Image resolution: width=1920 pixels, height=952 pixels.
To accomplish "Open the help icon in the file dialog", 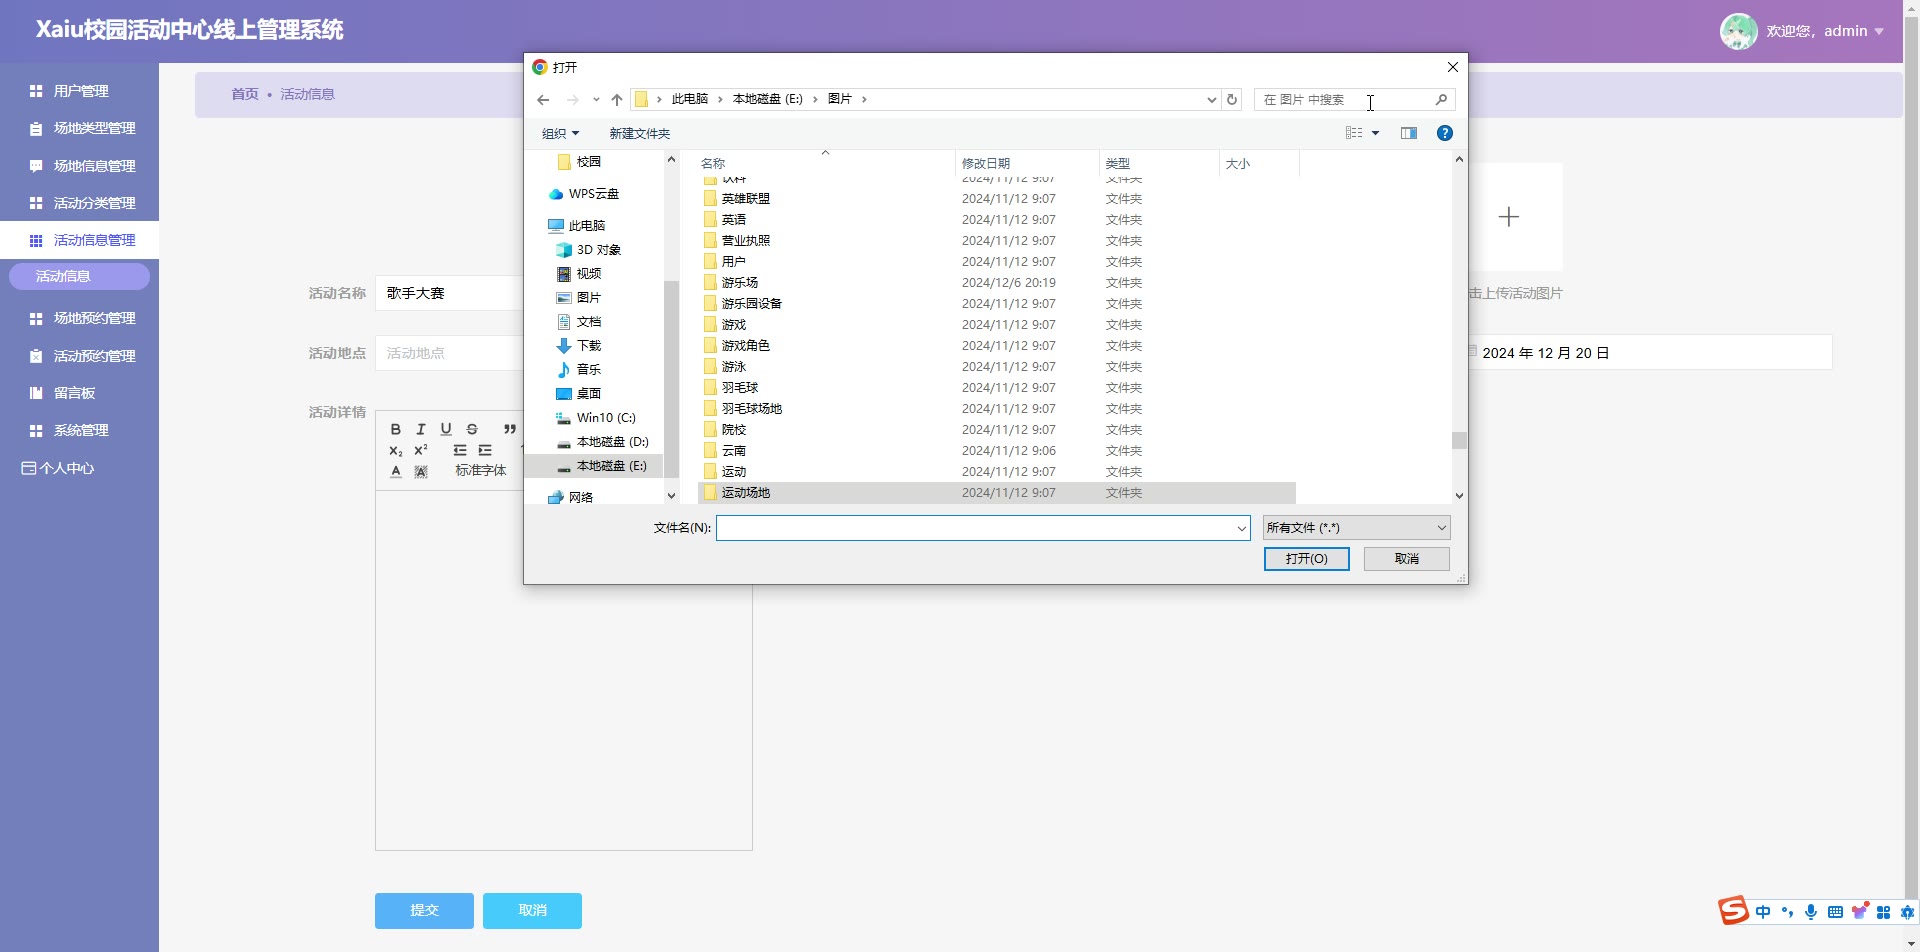I will (1444, 133).
